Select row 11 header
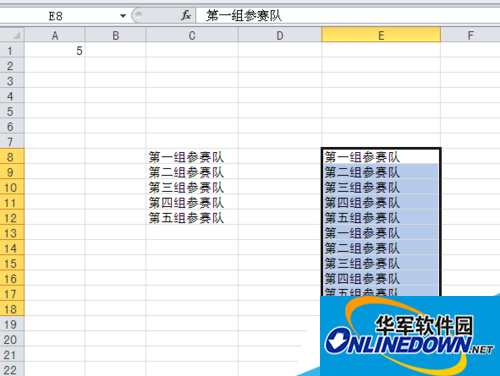500x376 pixels. pos(12,203)
